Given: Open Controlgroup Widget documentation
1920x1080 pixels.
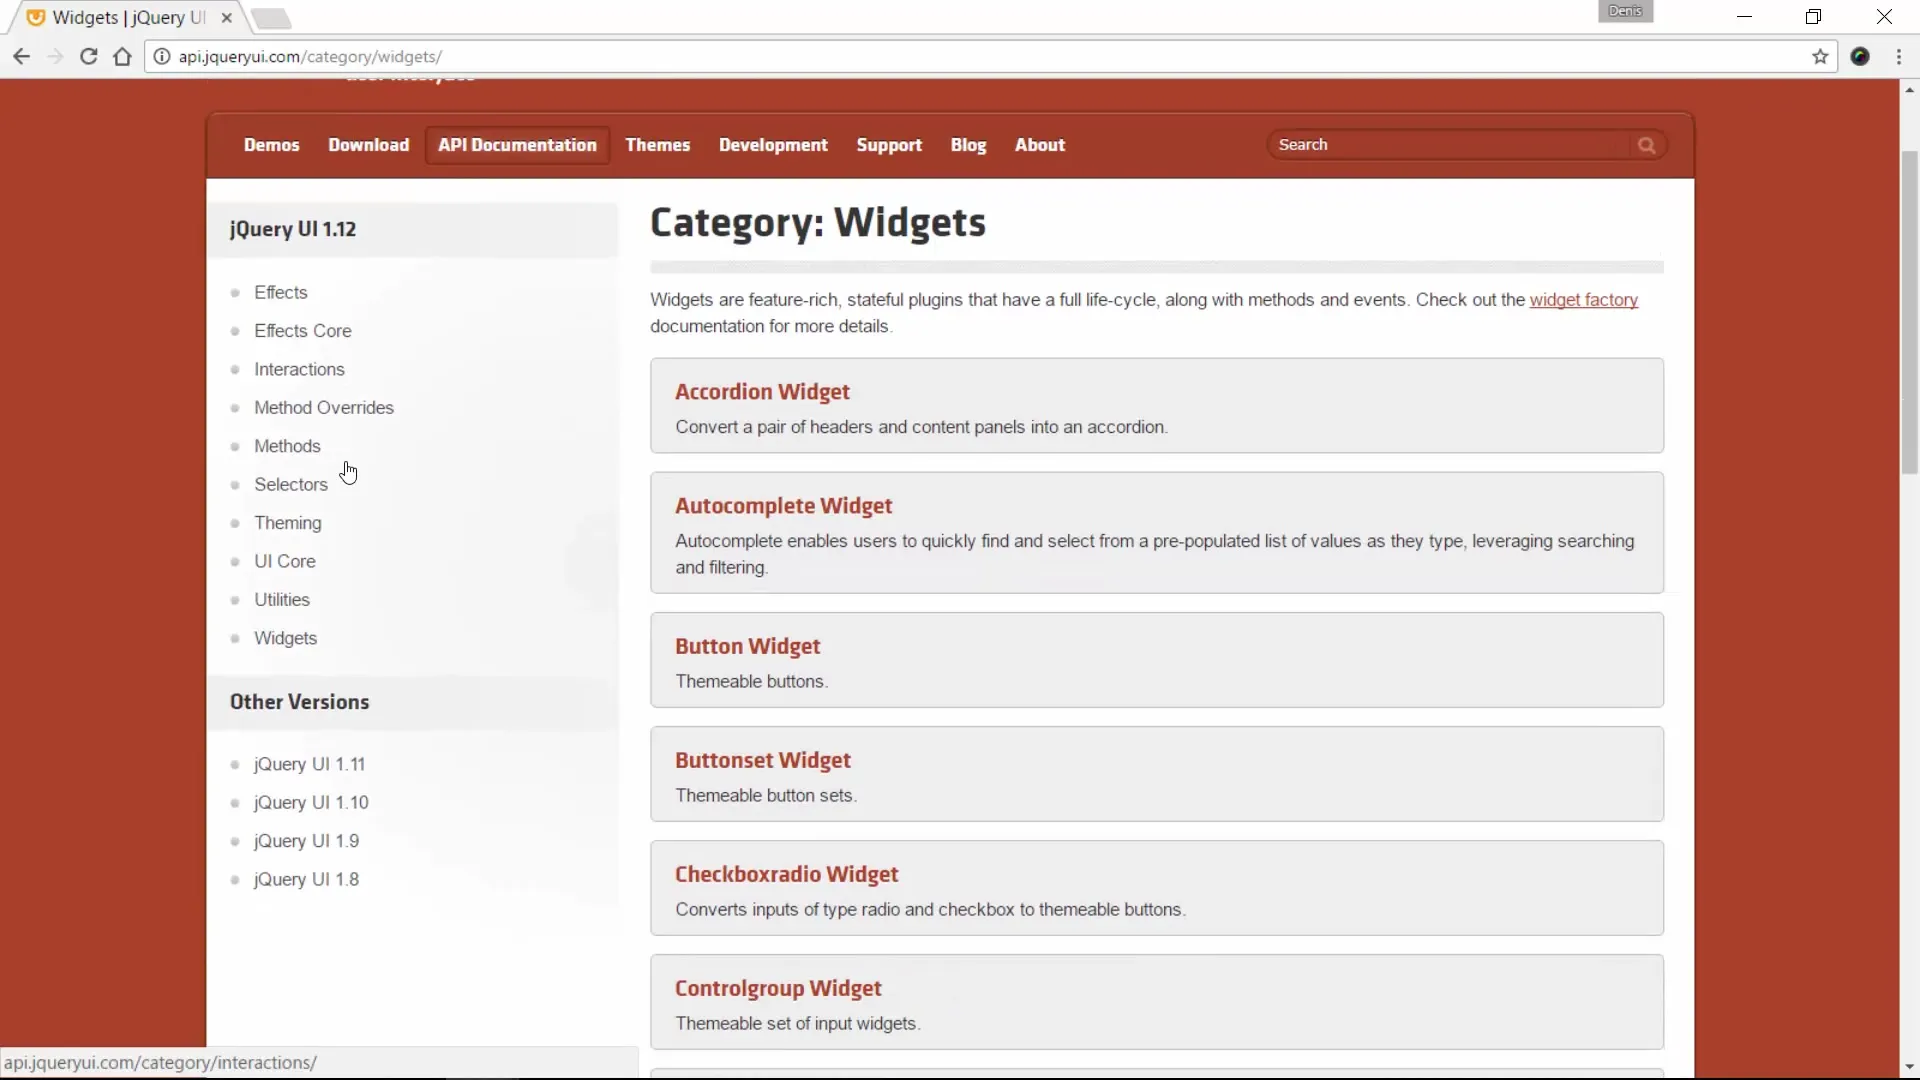Looking at the screenshot, I should tap(778, 989).
